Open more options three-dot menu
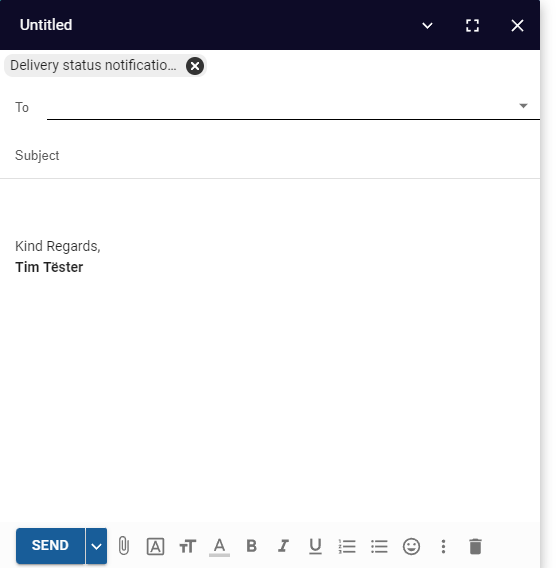This screenshot has width=559, height=568. 443,546
